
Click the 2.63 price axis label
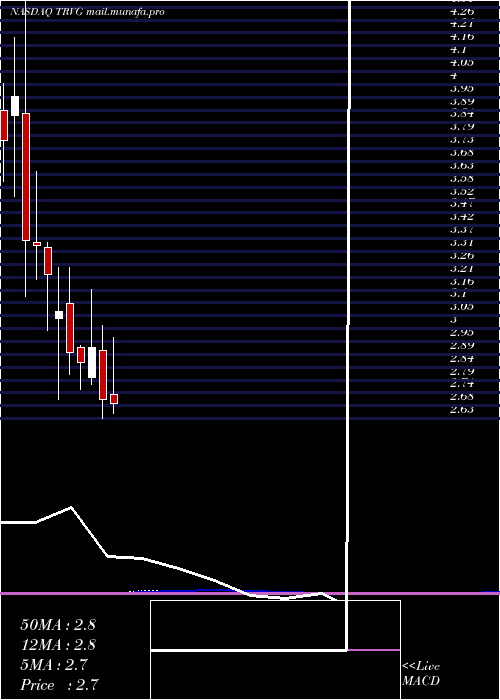462,409
